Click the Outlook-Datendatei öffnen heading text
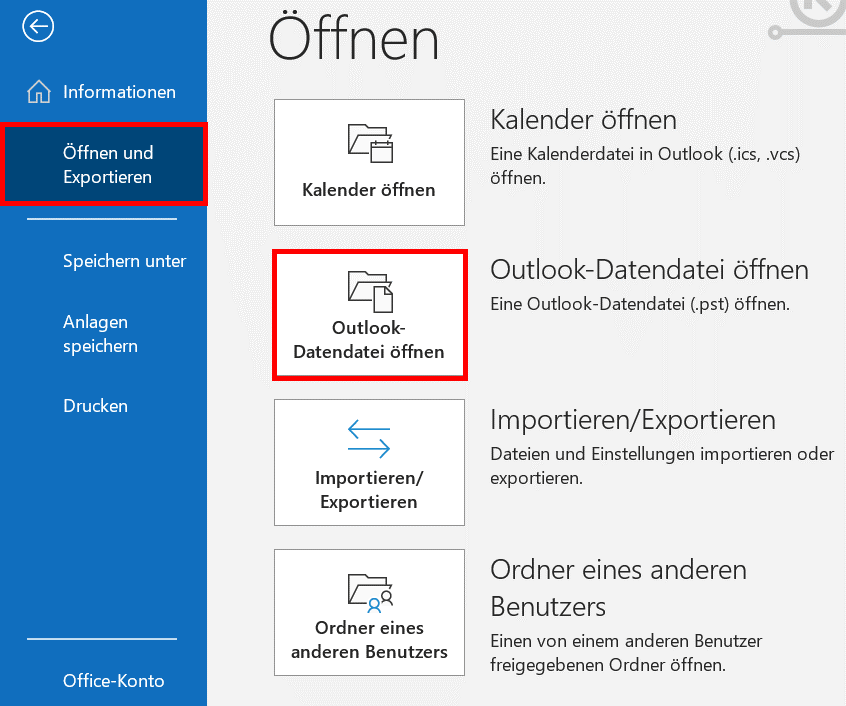 pos(650,269)
